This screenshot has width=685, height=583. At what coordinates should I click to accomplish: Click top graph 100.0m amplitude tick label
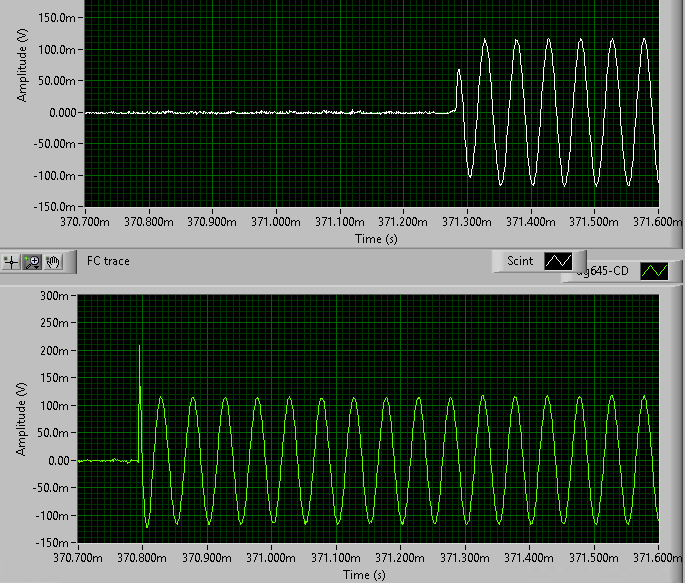click(57, 50)
